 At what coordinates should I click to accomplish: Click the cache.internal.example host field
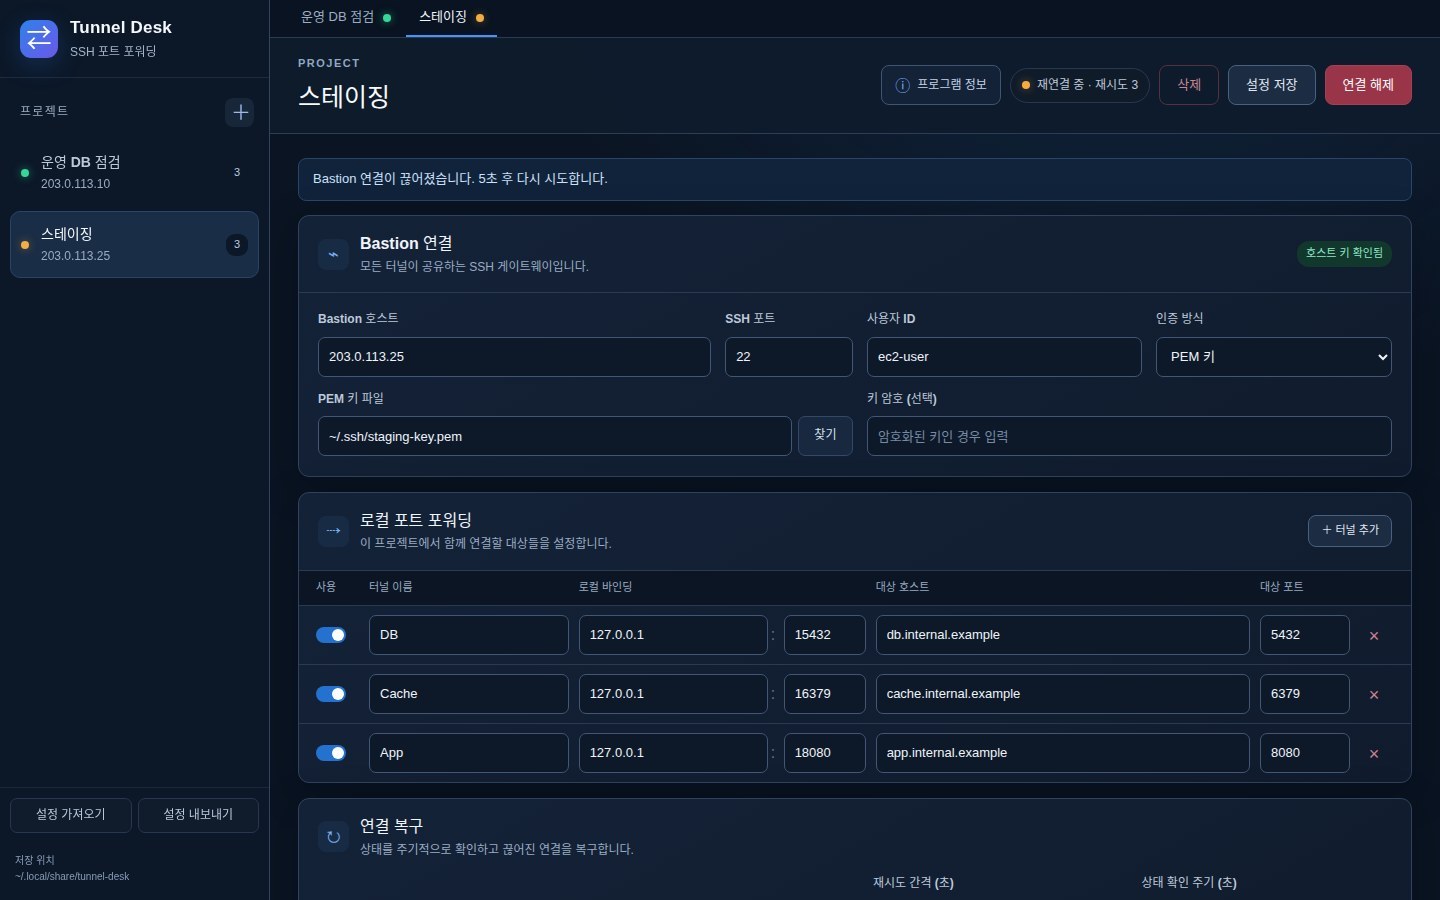(1062, 694)
